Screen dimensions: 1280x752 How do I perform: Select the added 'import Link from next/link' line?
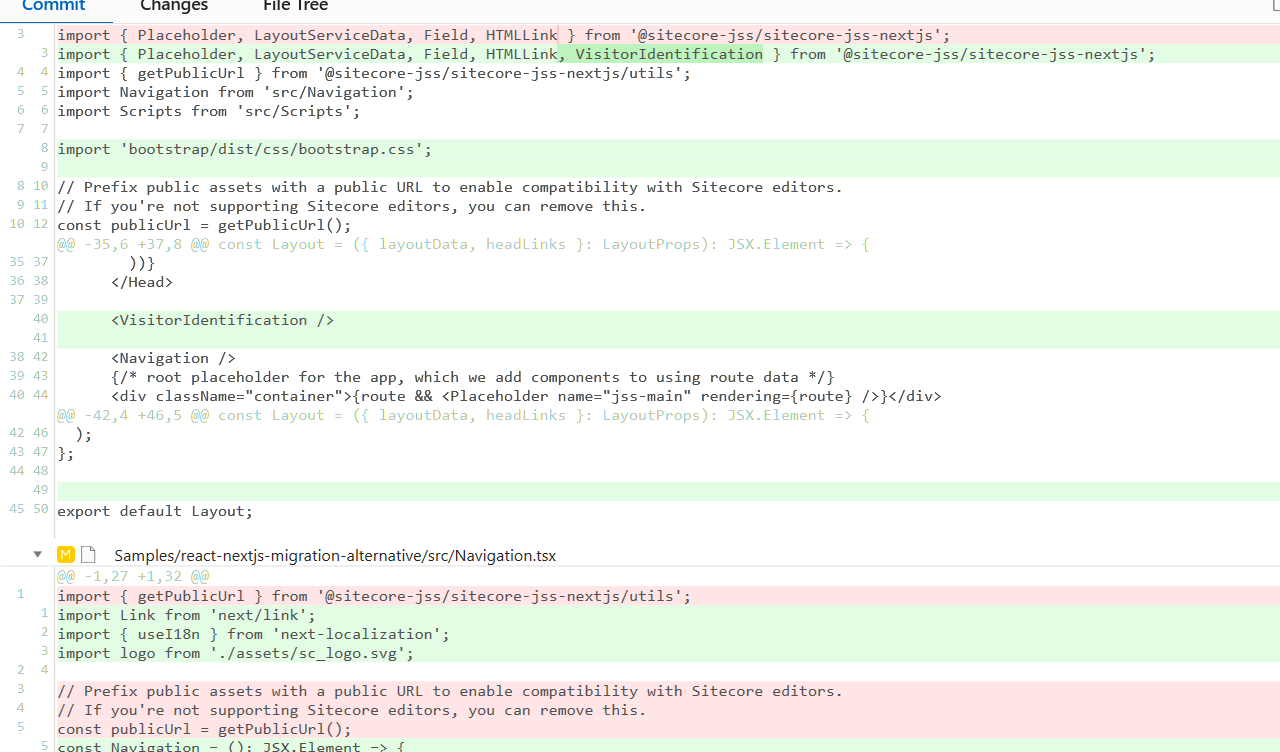[x=186, y=615]
